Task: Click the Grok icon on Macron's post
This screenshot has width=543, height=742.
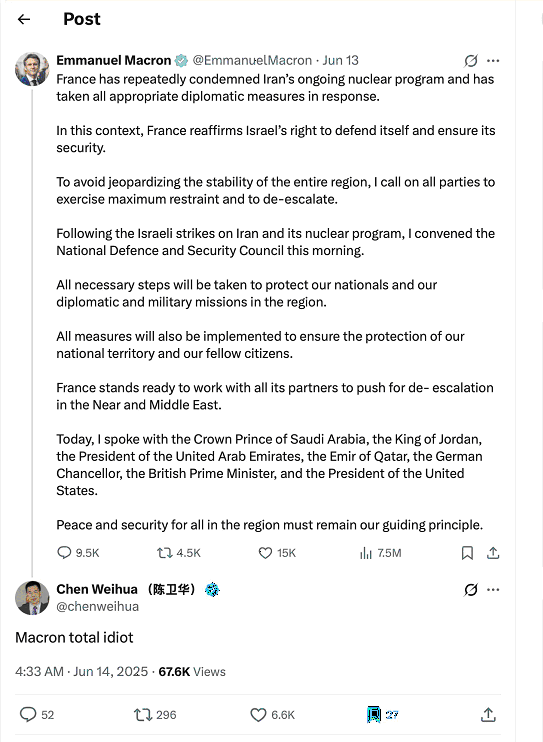Action: pos(471,61)
